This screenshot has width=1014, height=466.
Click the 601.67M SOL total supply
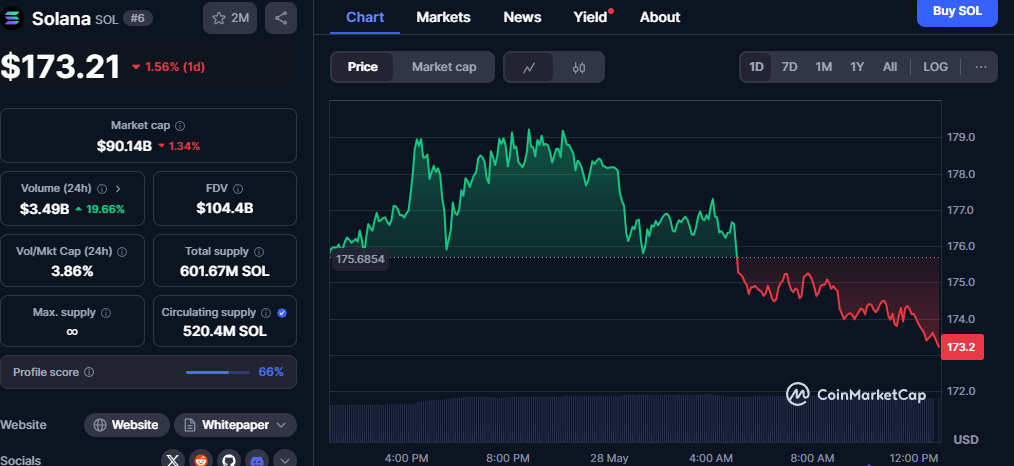point(224,271)
